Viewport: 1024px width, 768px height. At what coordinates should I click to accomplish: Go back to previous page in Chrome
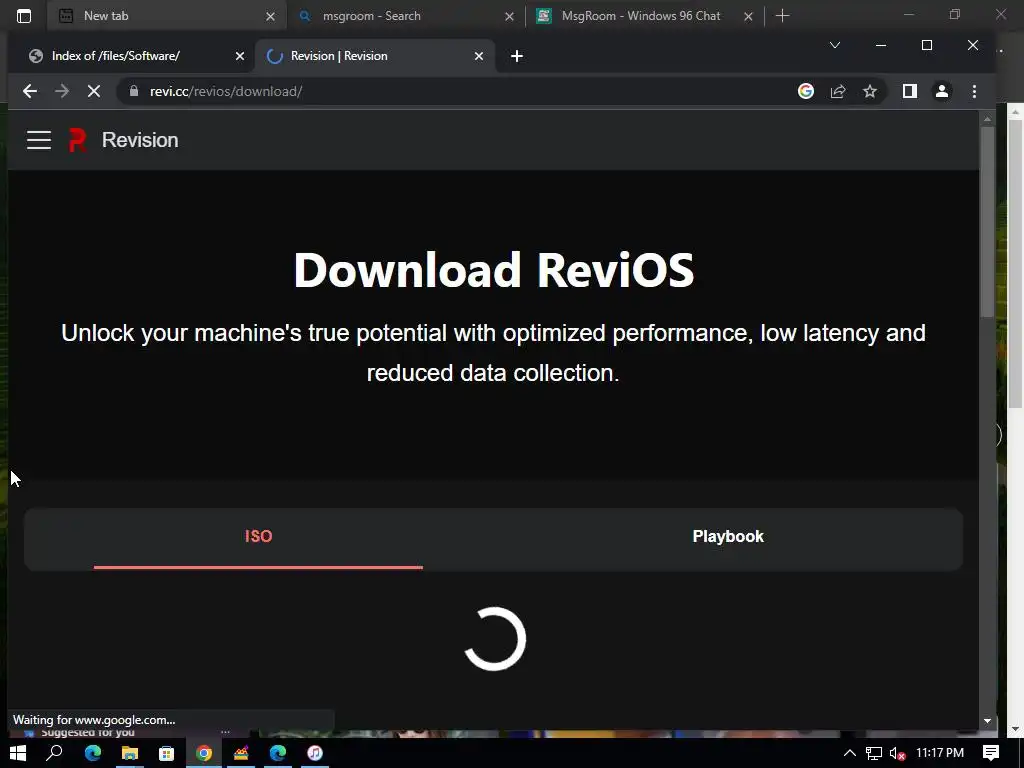[29, 91]
